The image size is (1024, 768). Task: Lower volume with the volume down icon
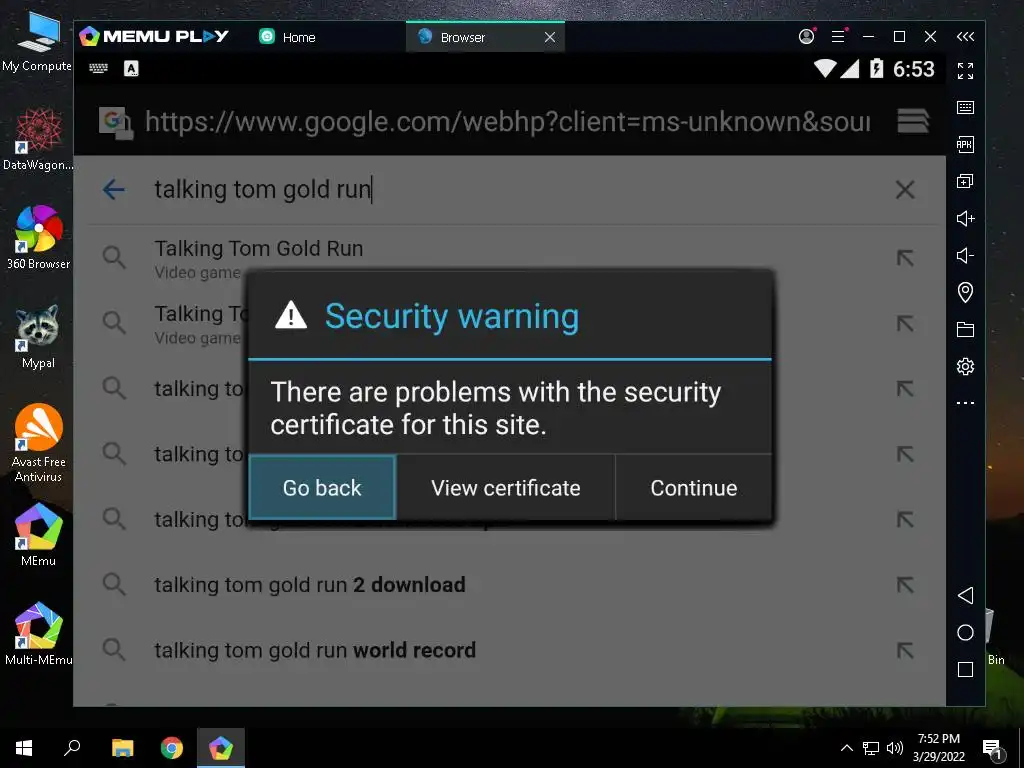point(965,255)
